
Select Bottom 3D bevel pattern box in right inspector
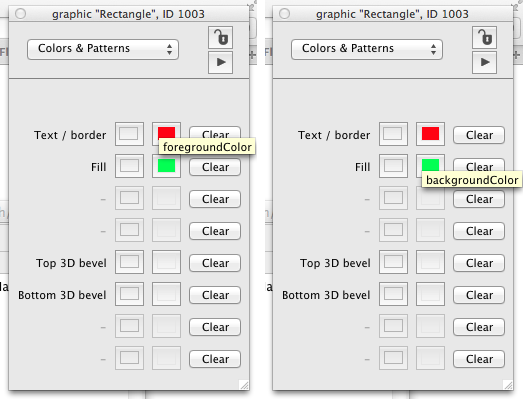393,294
